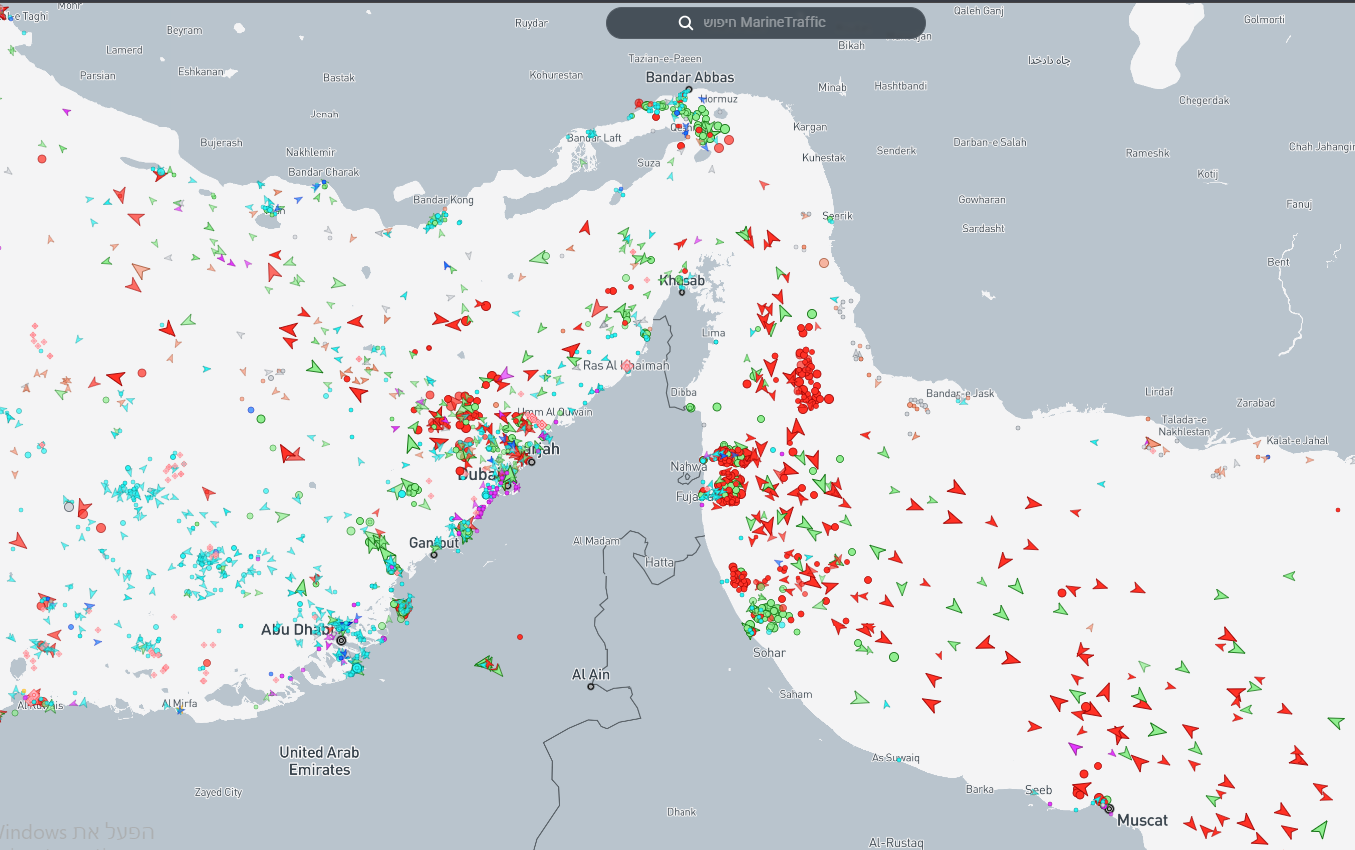1355x850 pixels.
Task: Click the Bandar Abbas city label
Action: point(690,77)
